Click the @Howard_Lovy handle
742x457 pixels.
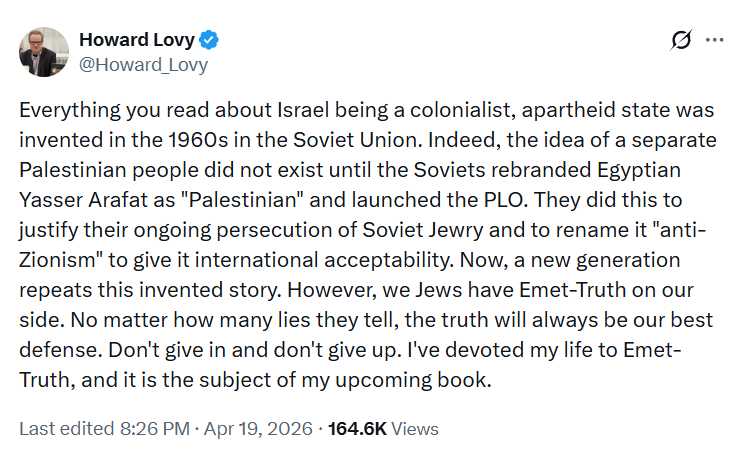143,65
